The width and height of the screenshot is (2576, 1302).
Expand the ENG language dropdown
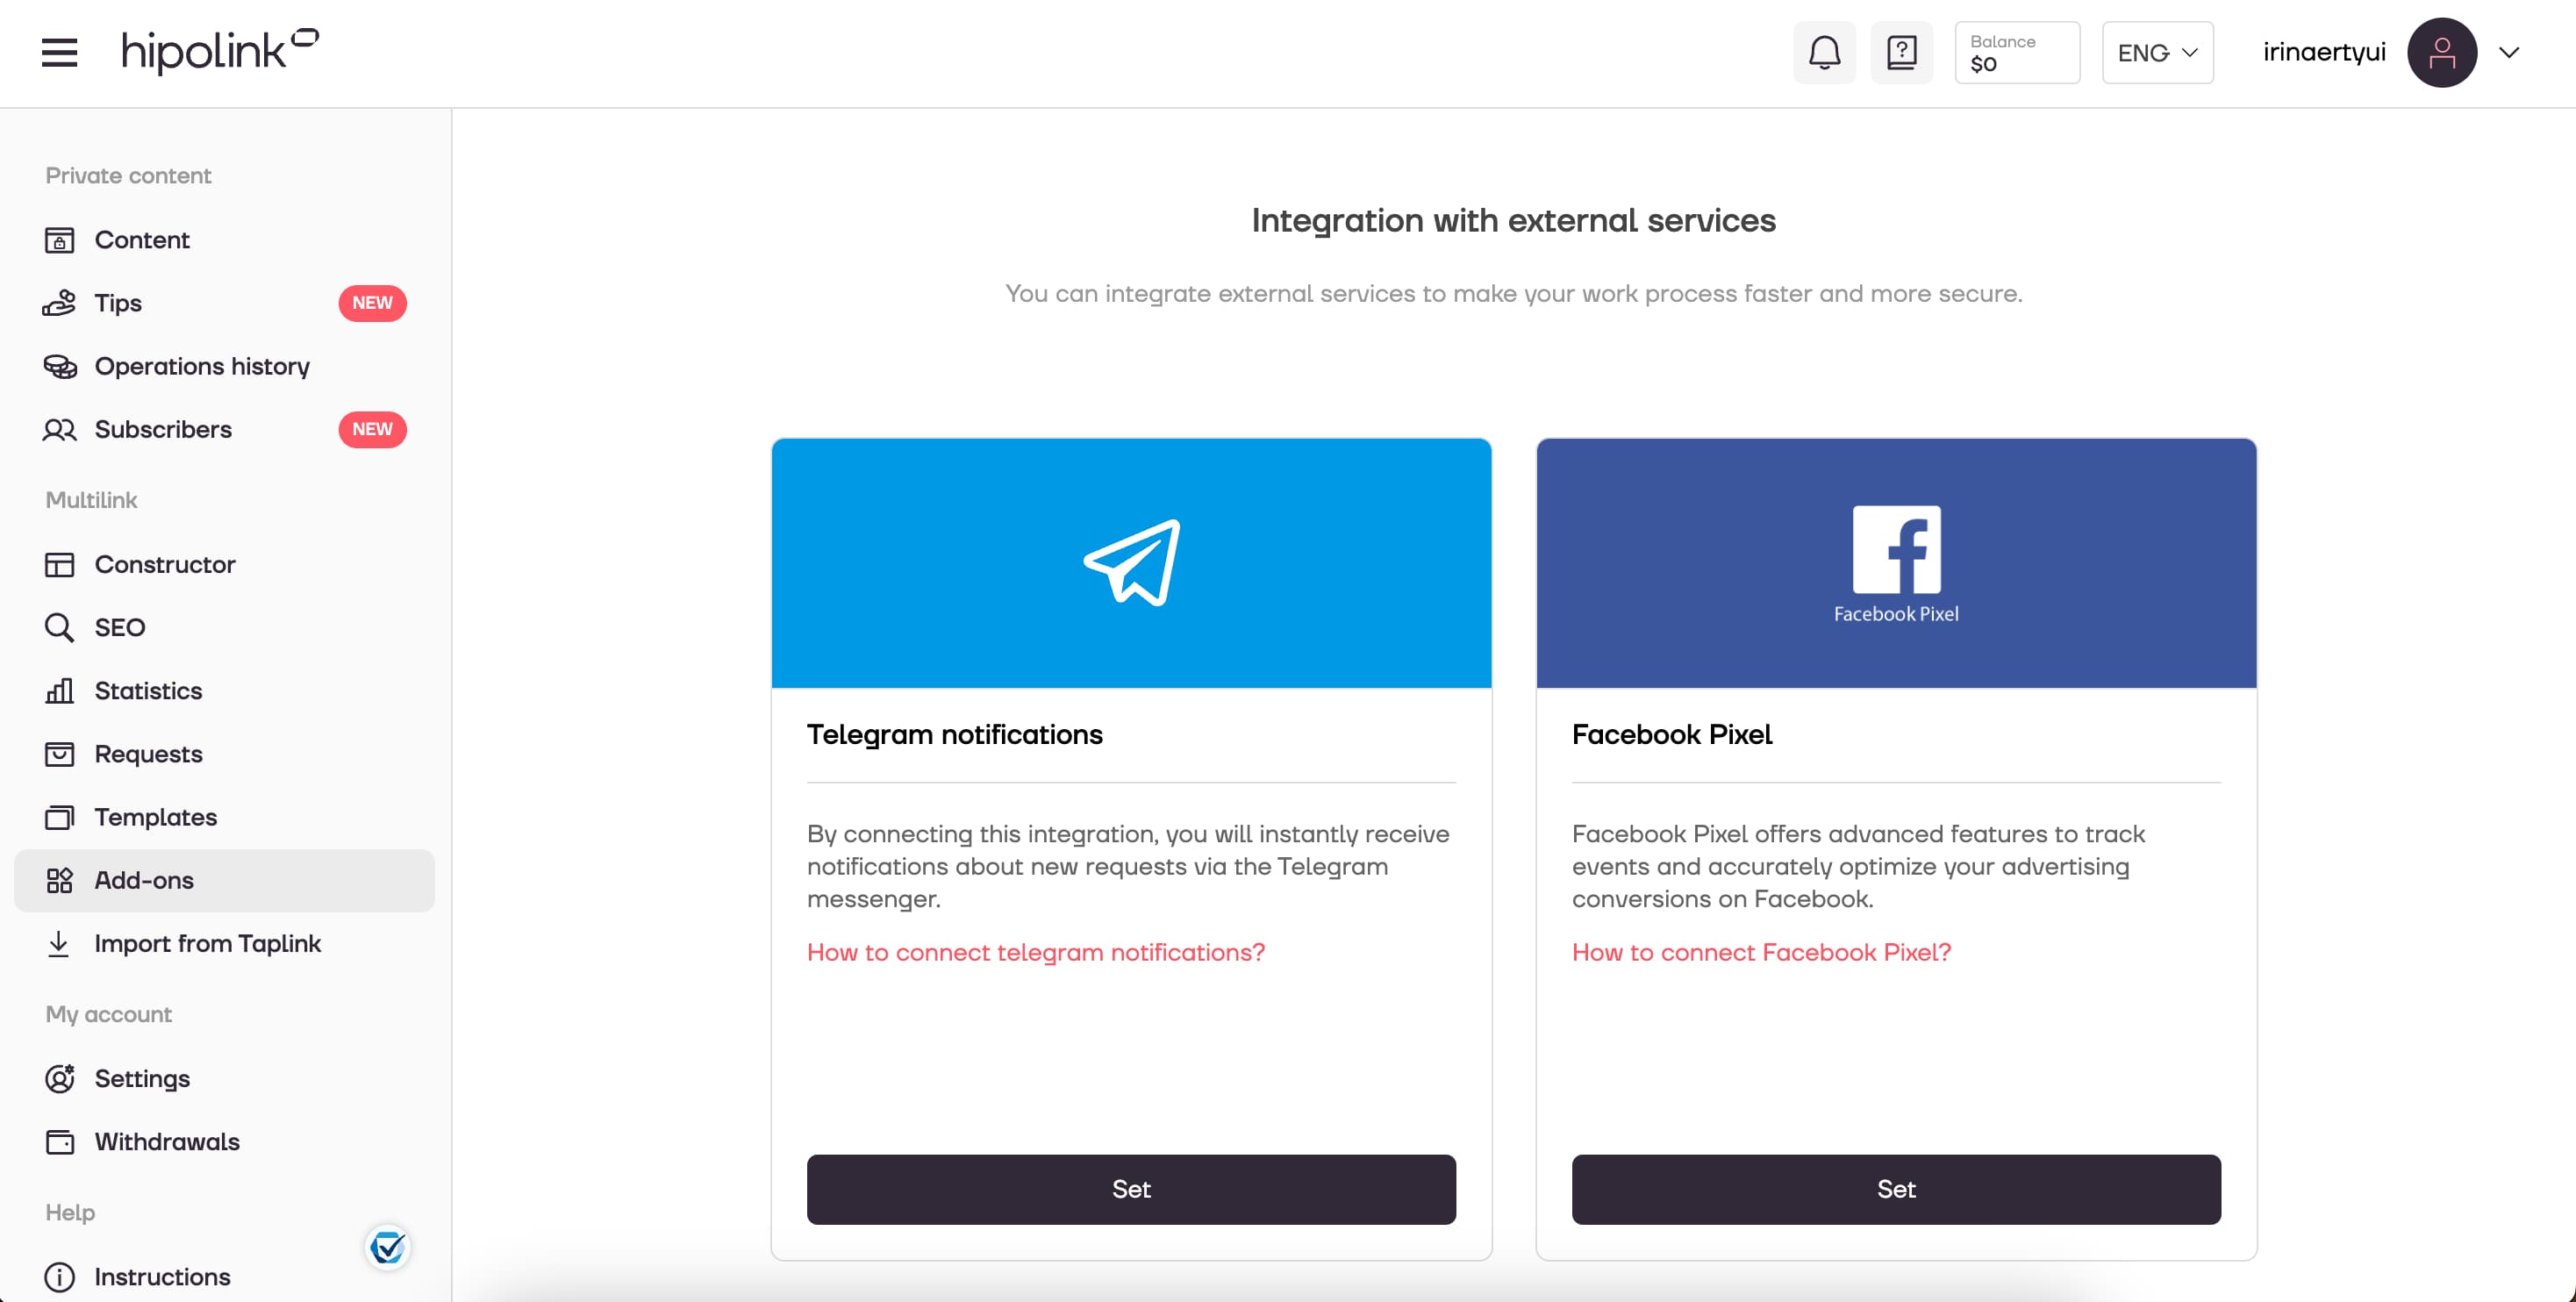(2157, 52)
